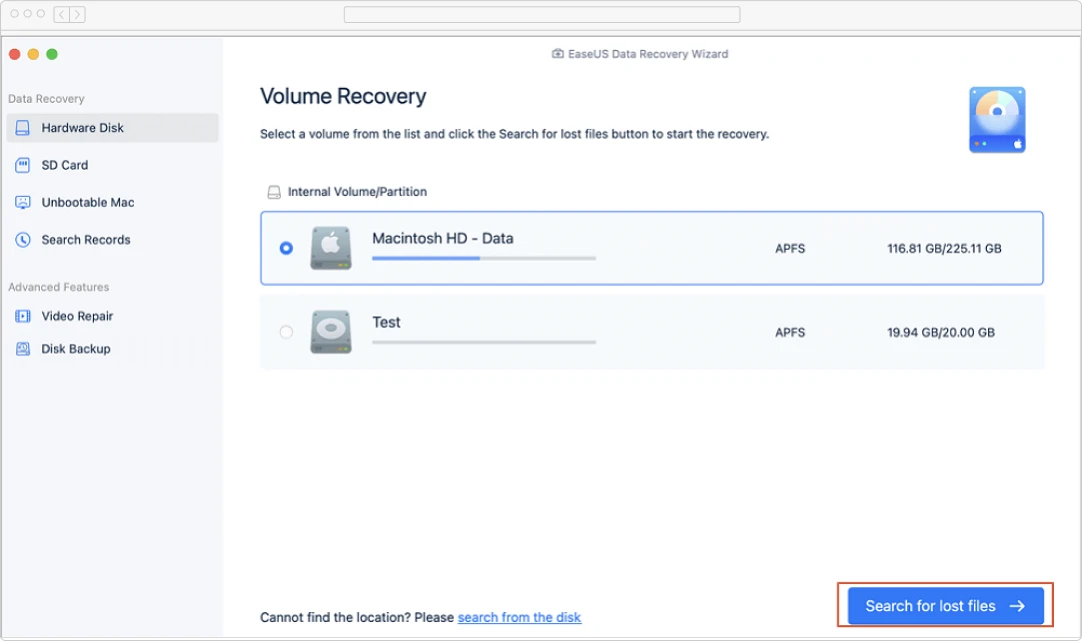1082x641 pixels.
Task: Open the search from the disk link
Action: click(519, 617)
